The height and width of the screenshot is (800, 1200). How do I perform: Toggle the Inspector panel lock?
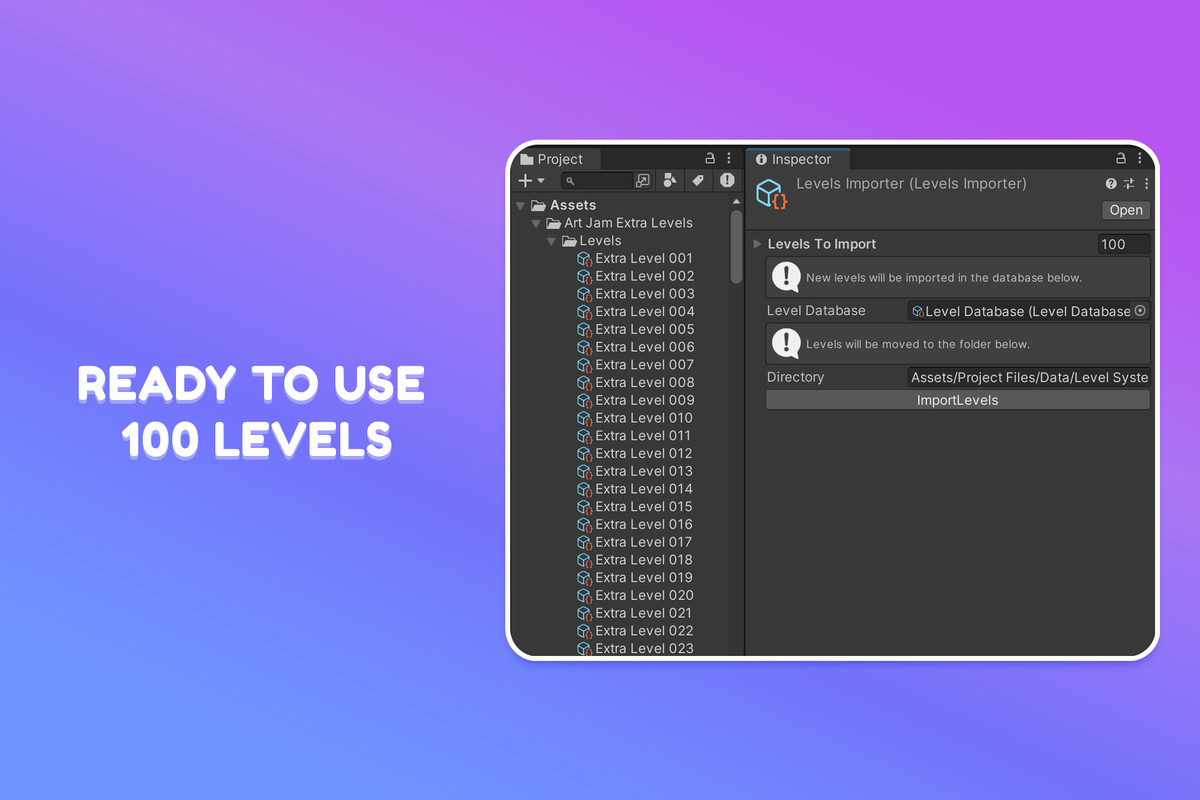(x=1121, y=158)
